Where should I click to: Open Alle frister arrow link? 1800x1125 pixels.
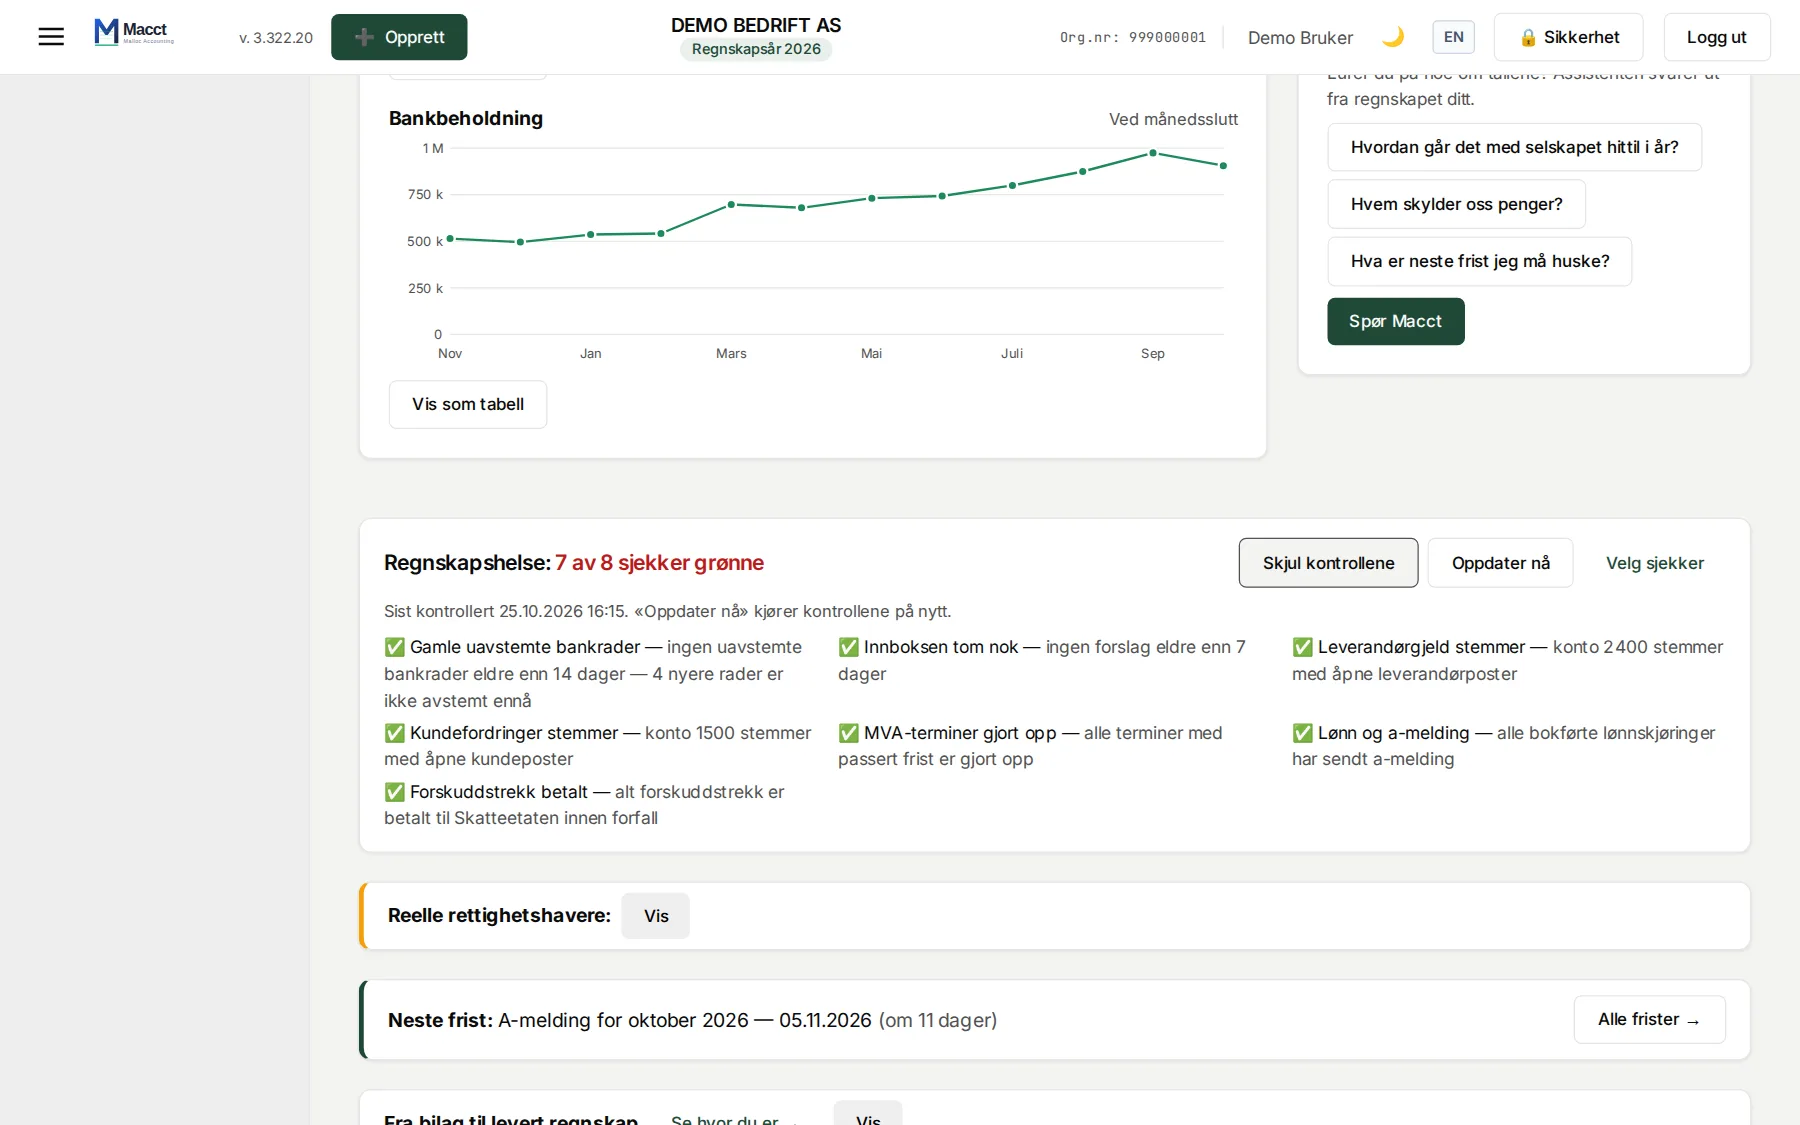click(1649, 1019)
